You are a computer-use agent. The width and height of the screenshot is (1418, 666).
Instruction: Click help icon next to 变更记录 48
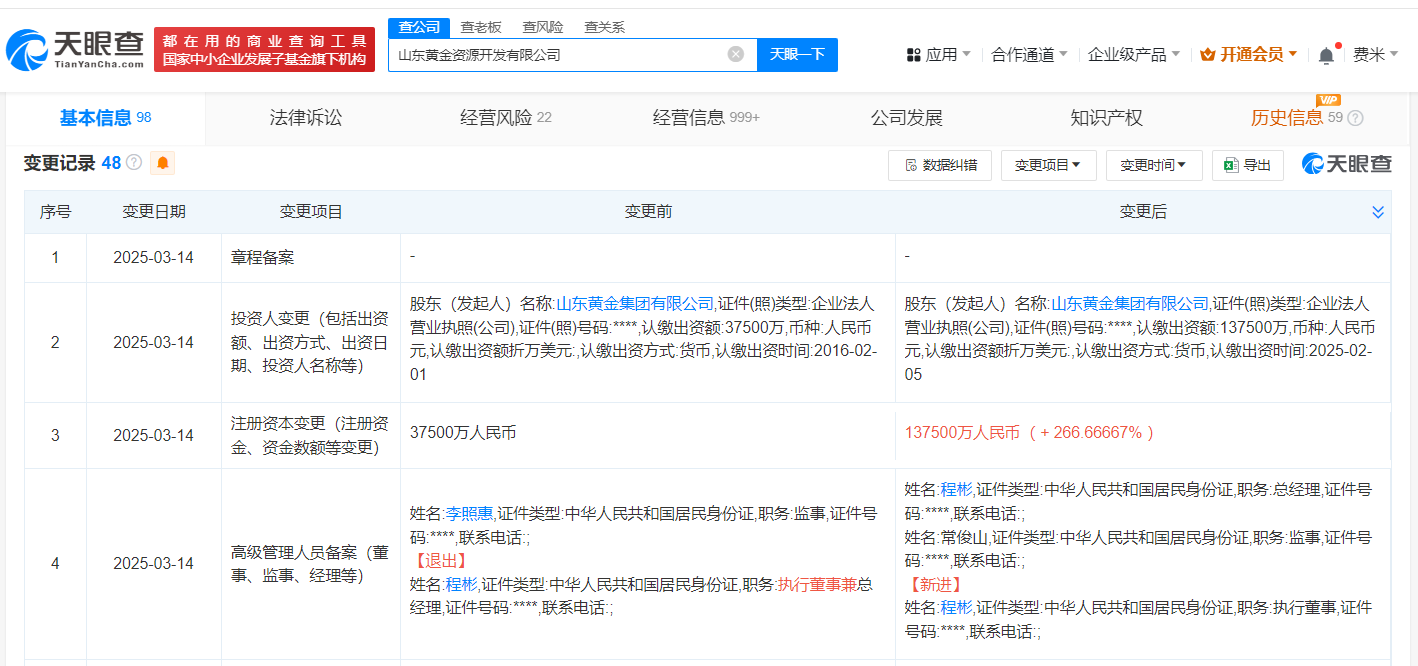point(134,162)
